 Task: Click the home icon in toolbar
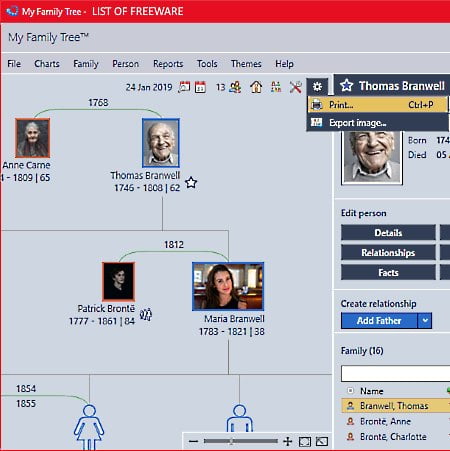click(256, 87)
